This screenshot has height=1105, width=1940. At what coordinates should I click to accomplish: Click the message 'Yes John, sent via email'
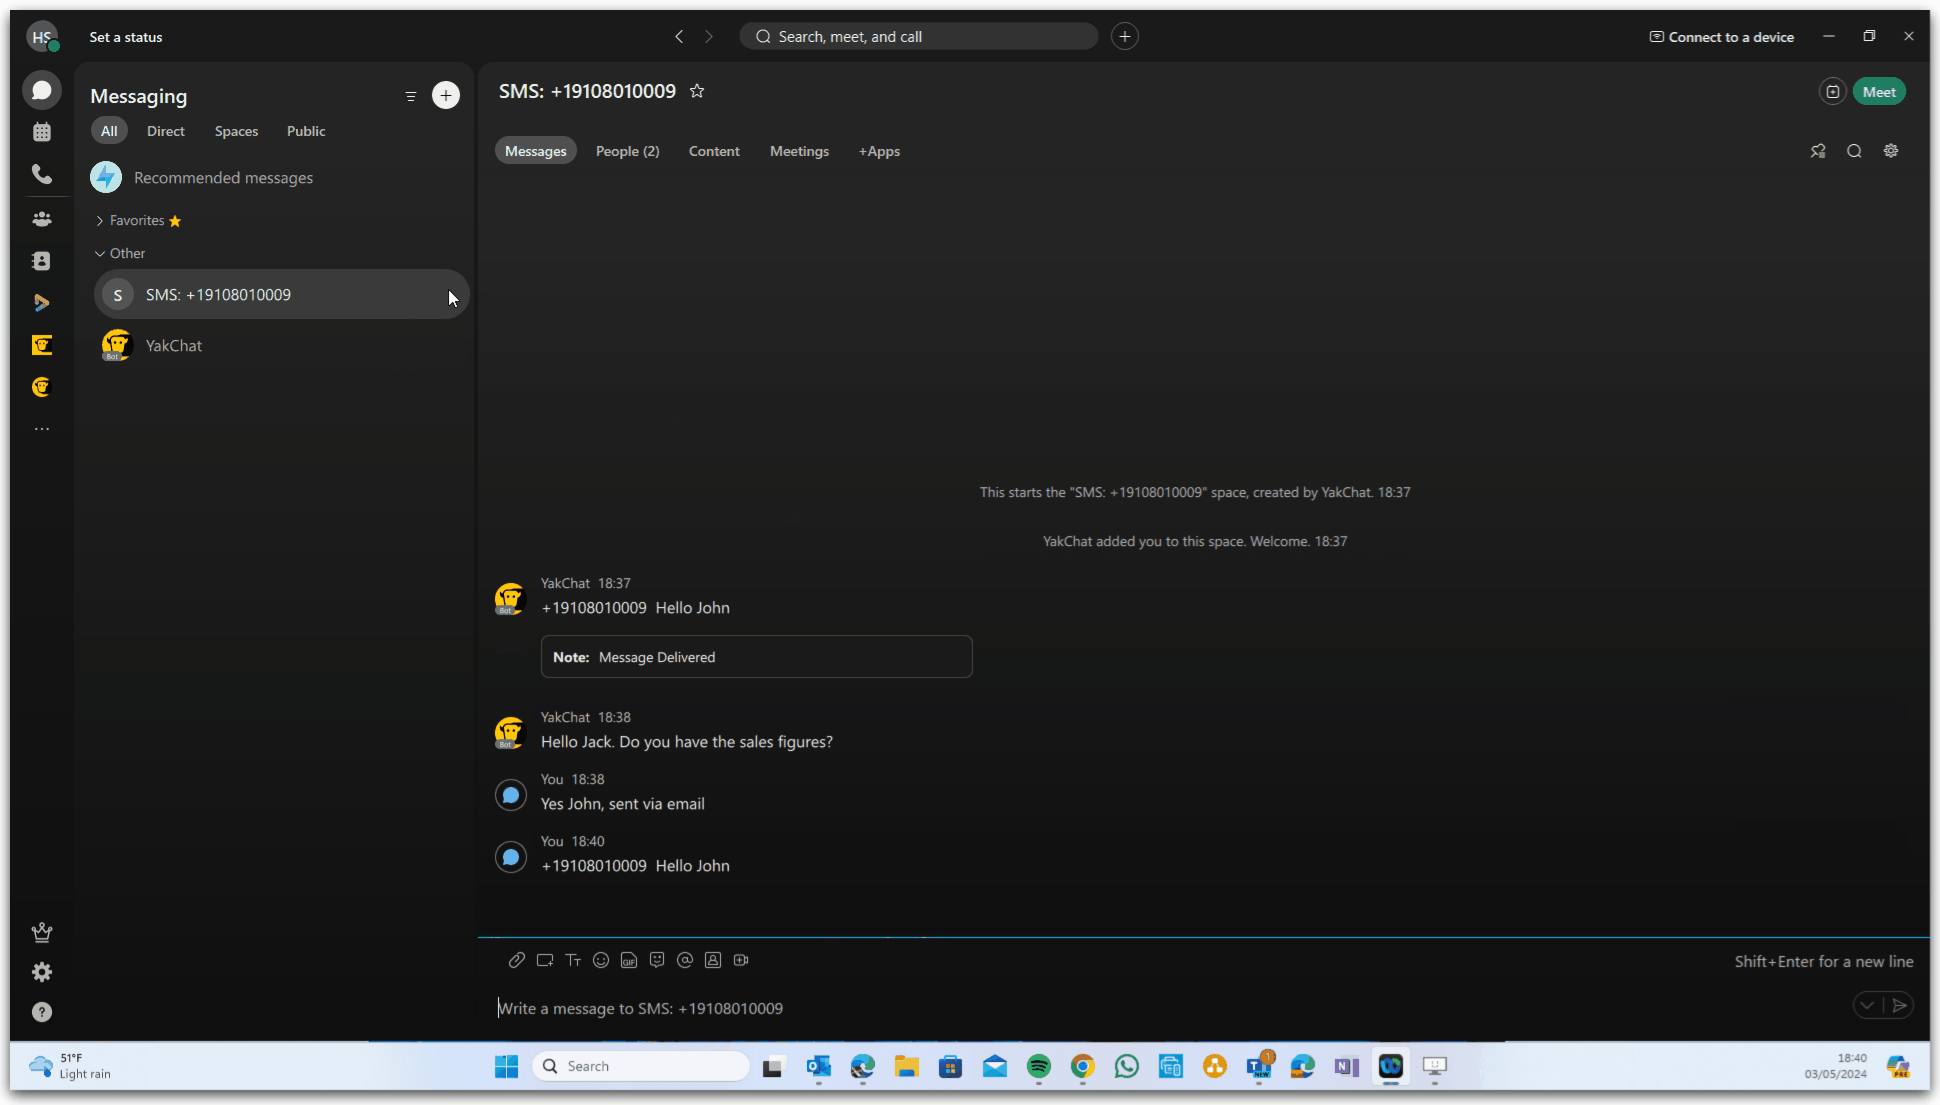[622, 804]
